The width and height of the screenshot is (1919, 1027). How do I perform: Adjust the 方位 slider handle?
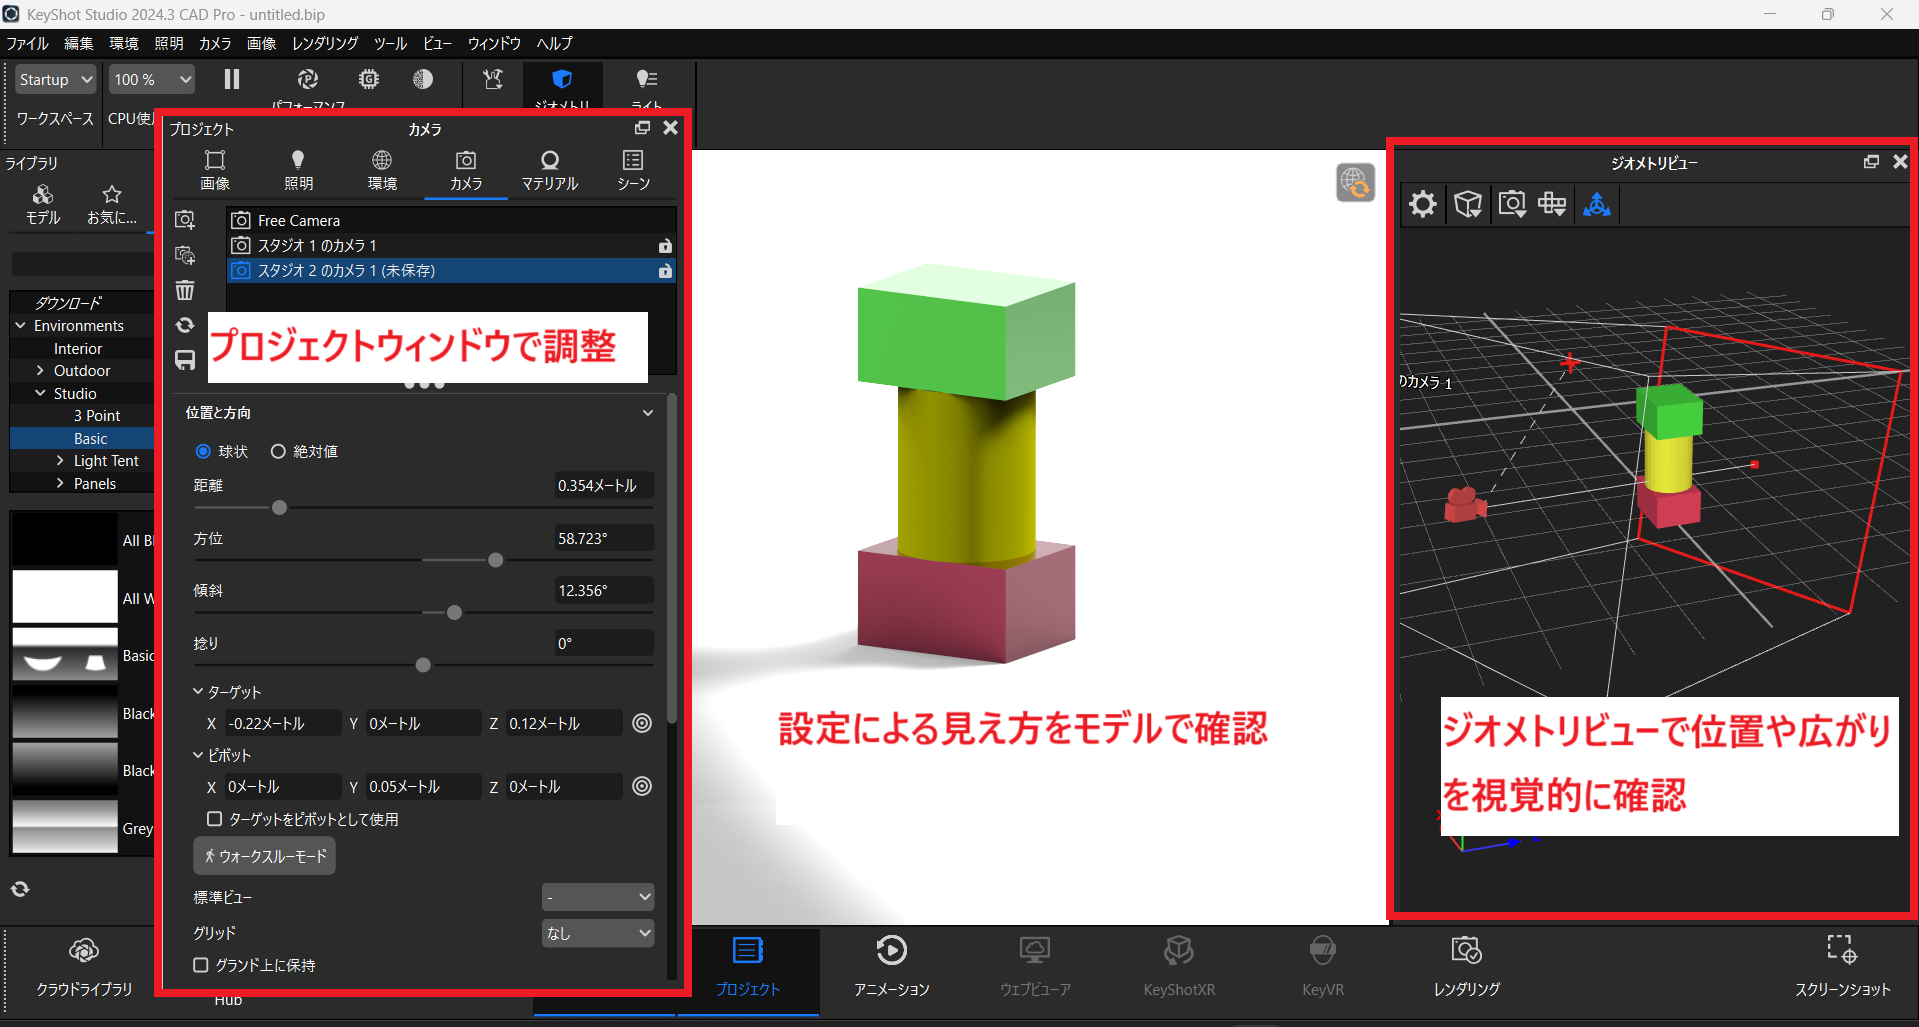496,560
